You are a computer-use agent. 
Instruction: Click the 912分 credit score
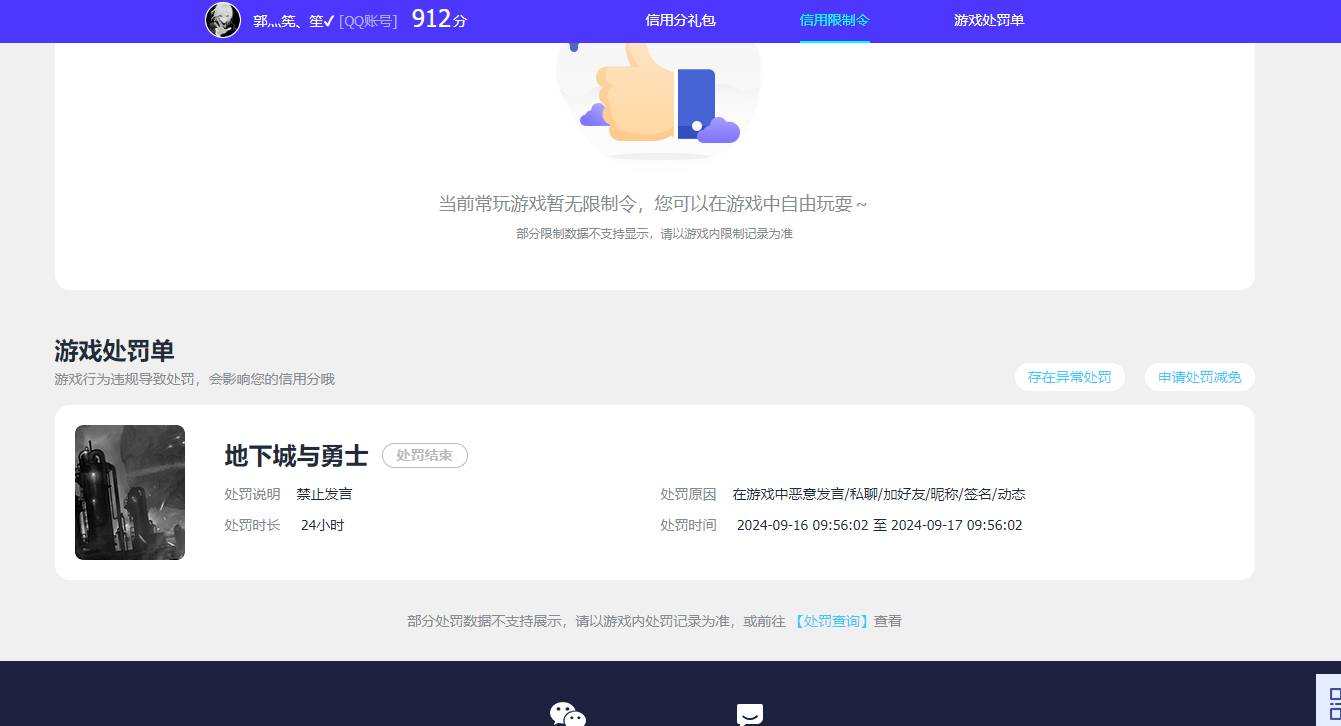point(439,19)
